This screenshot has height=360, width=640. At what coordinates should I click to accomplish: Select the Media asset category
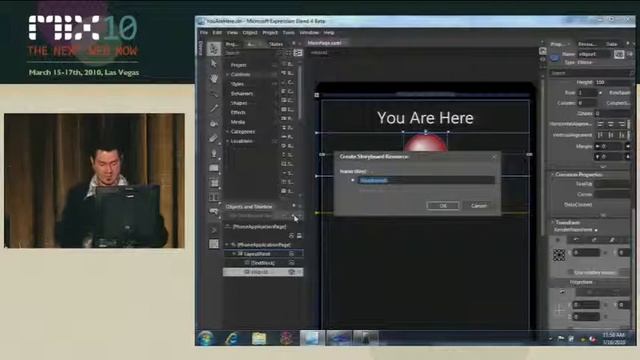(x=238, y=122)
